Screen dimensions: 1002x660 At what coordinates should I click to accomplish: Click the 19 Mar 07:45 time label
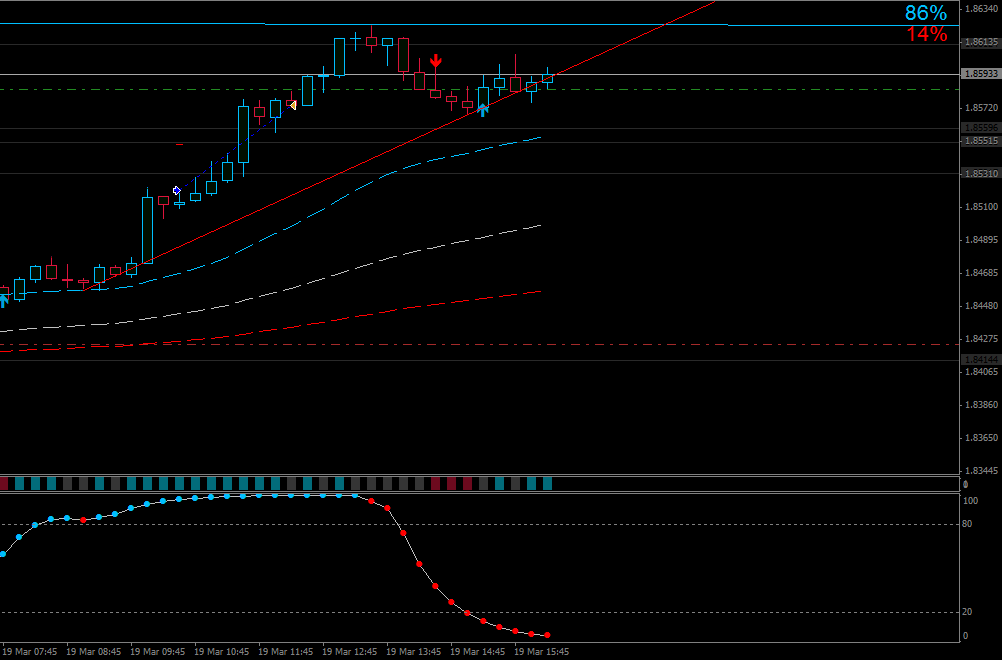[29, 652]
